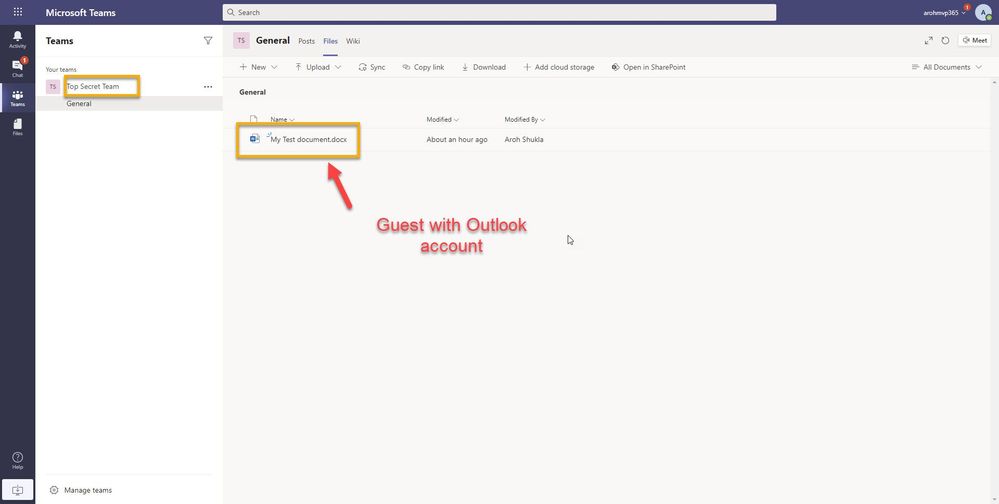Click the 'About an hour ago' cell
999x504 pixels.
[x=457, y=140]
